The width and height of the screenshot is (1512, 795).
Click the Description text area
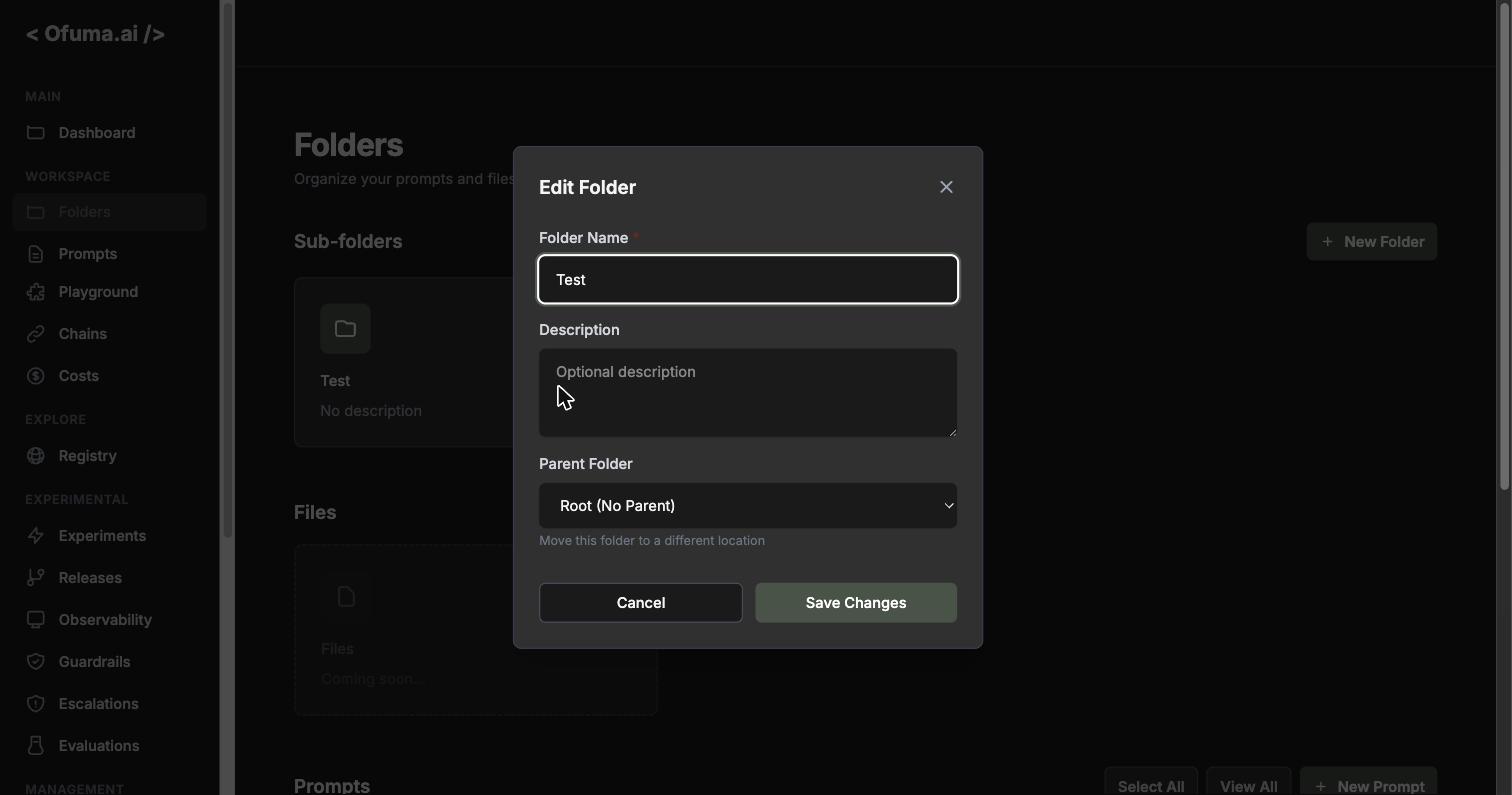tap(748, 393)
